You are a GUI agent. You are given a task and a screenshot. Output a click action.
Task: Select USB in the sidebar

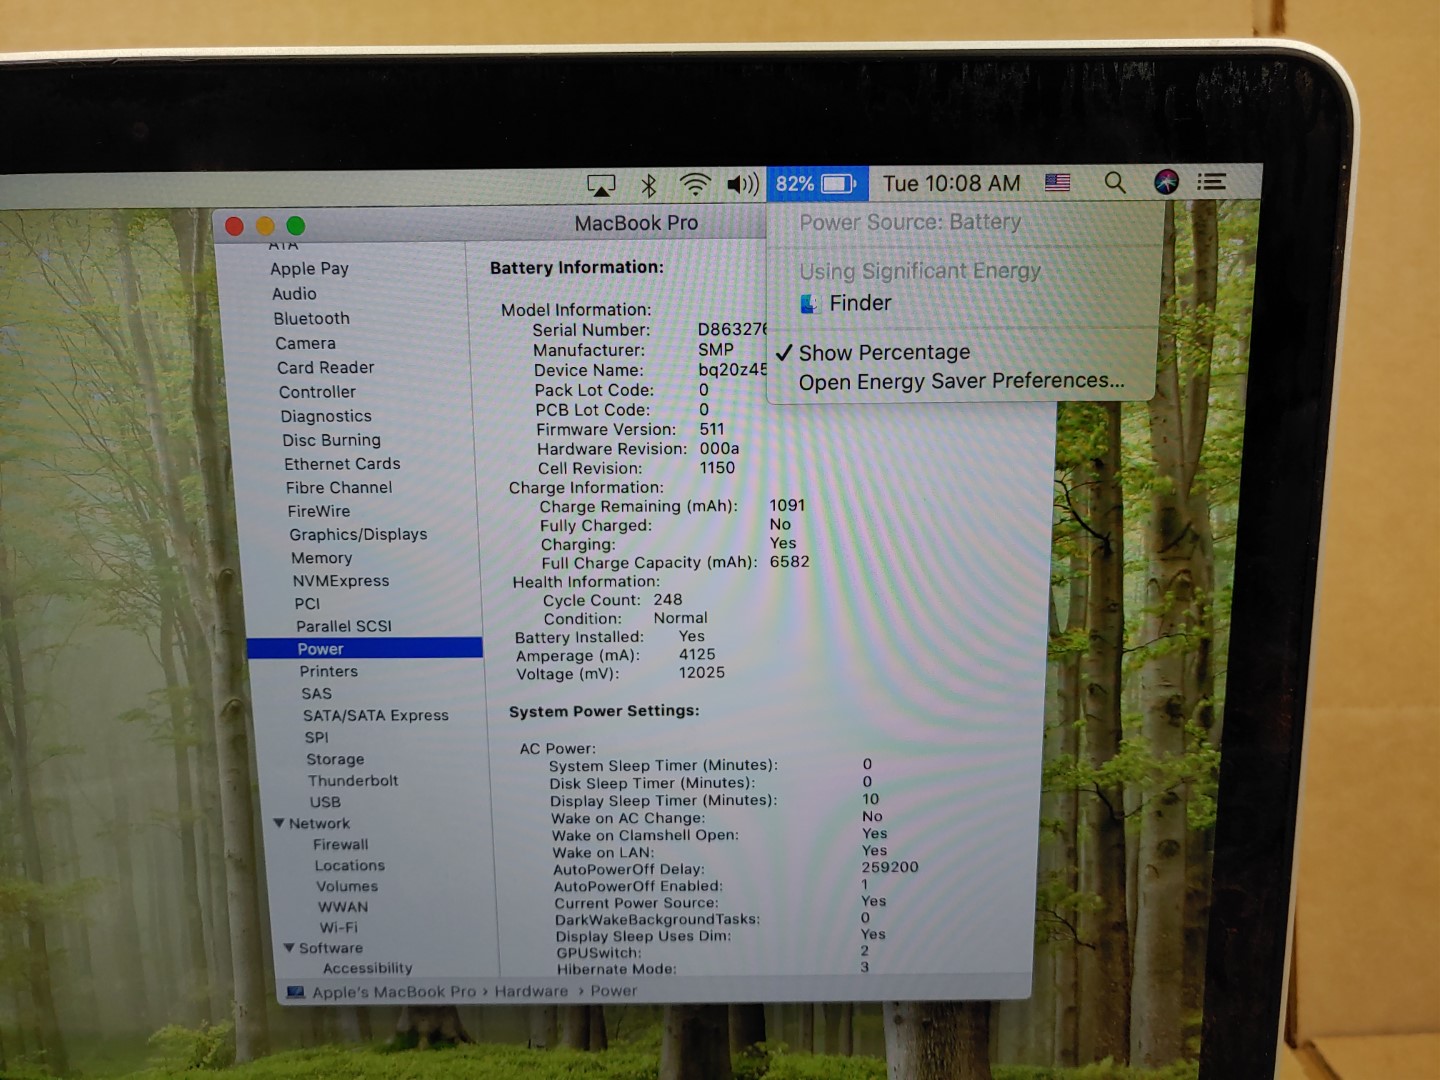(x=325, y=802)
